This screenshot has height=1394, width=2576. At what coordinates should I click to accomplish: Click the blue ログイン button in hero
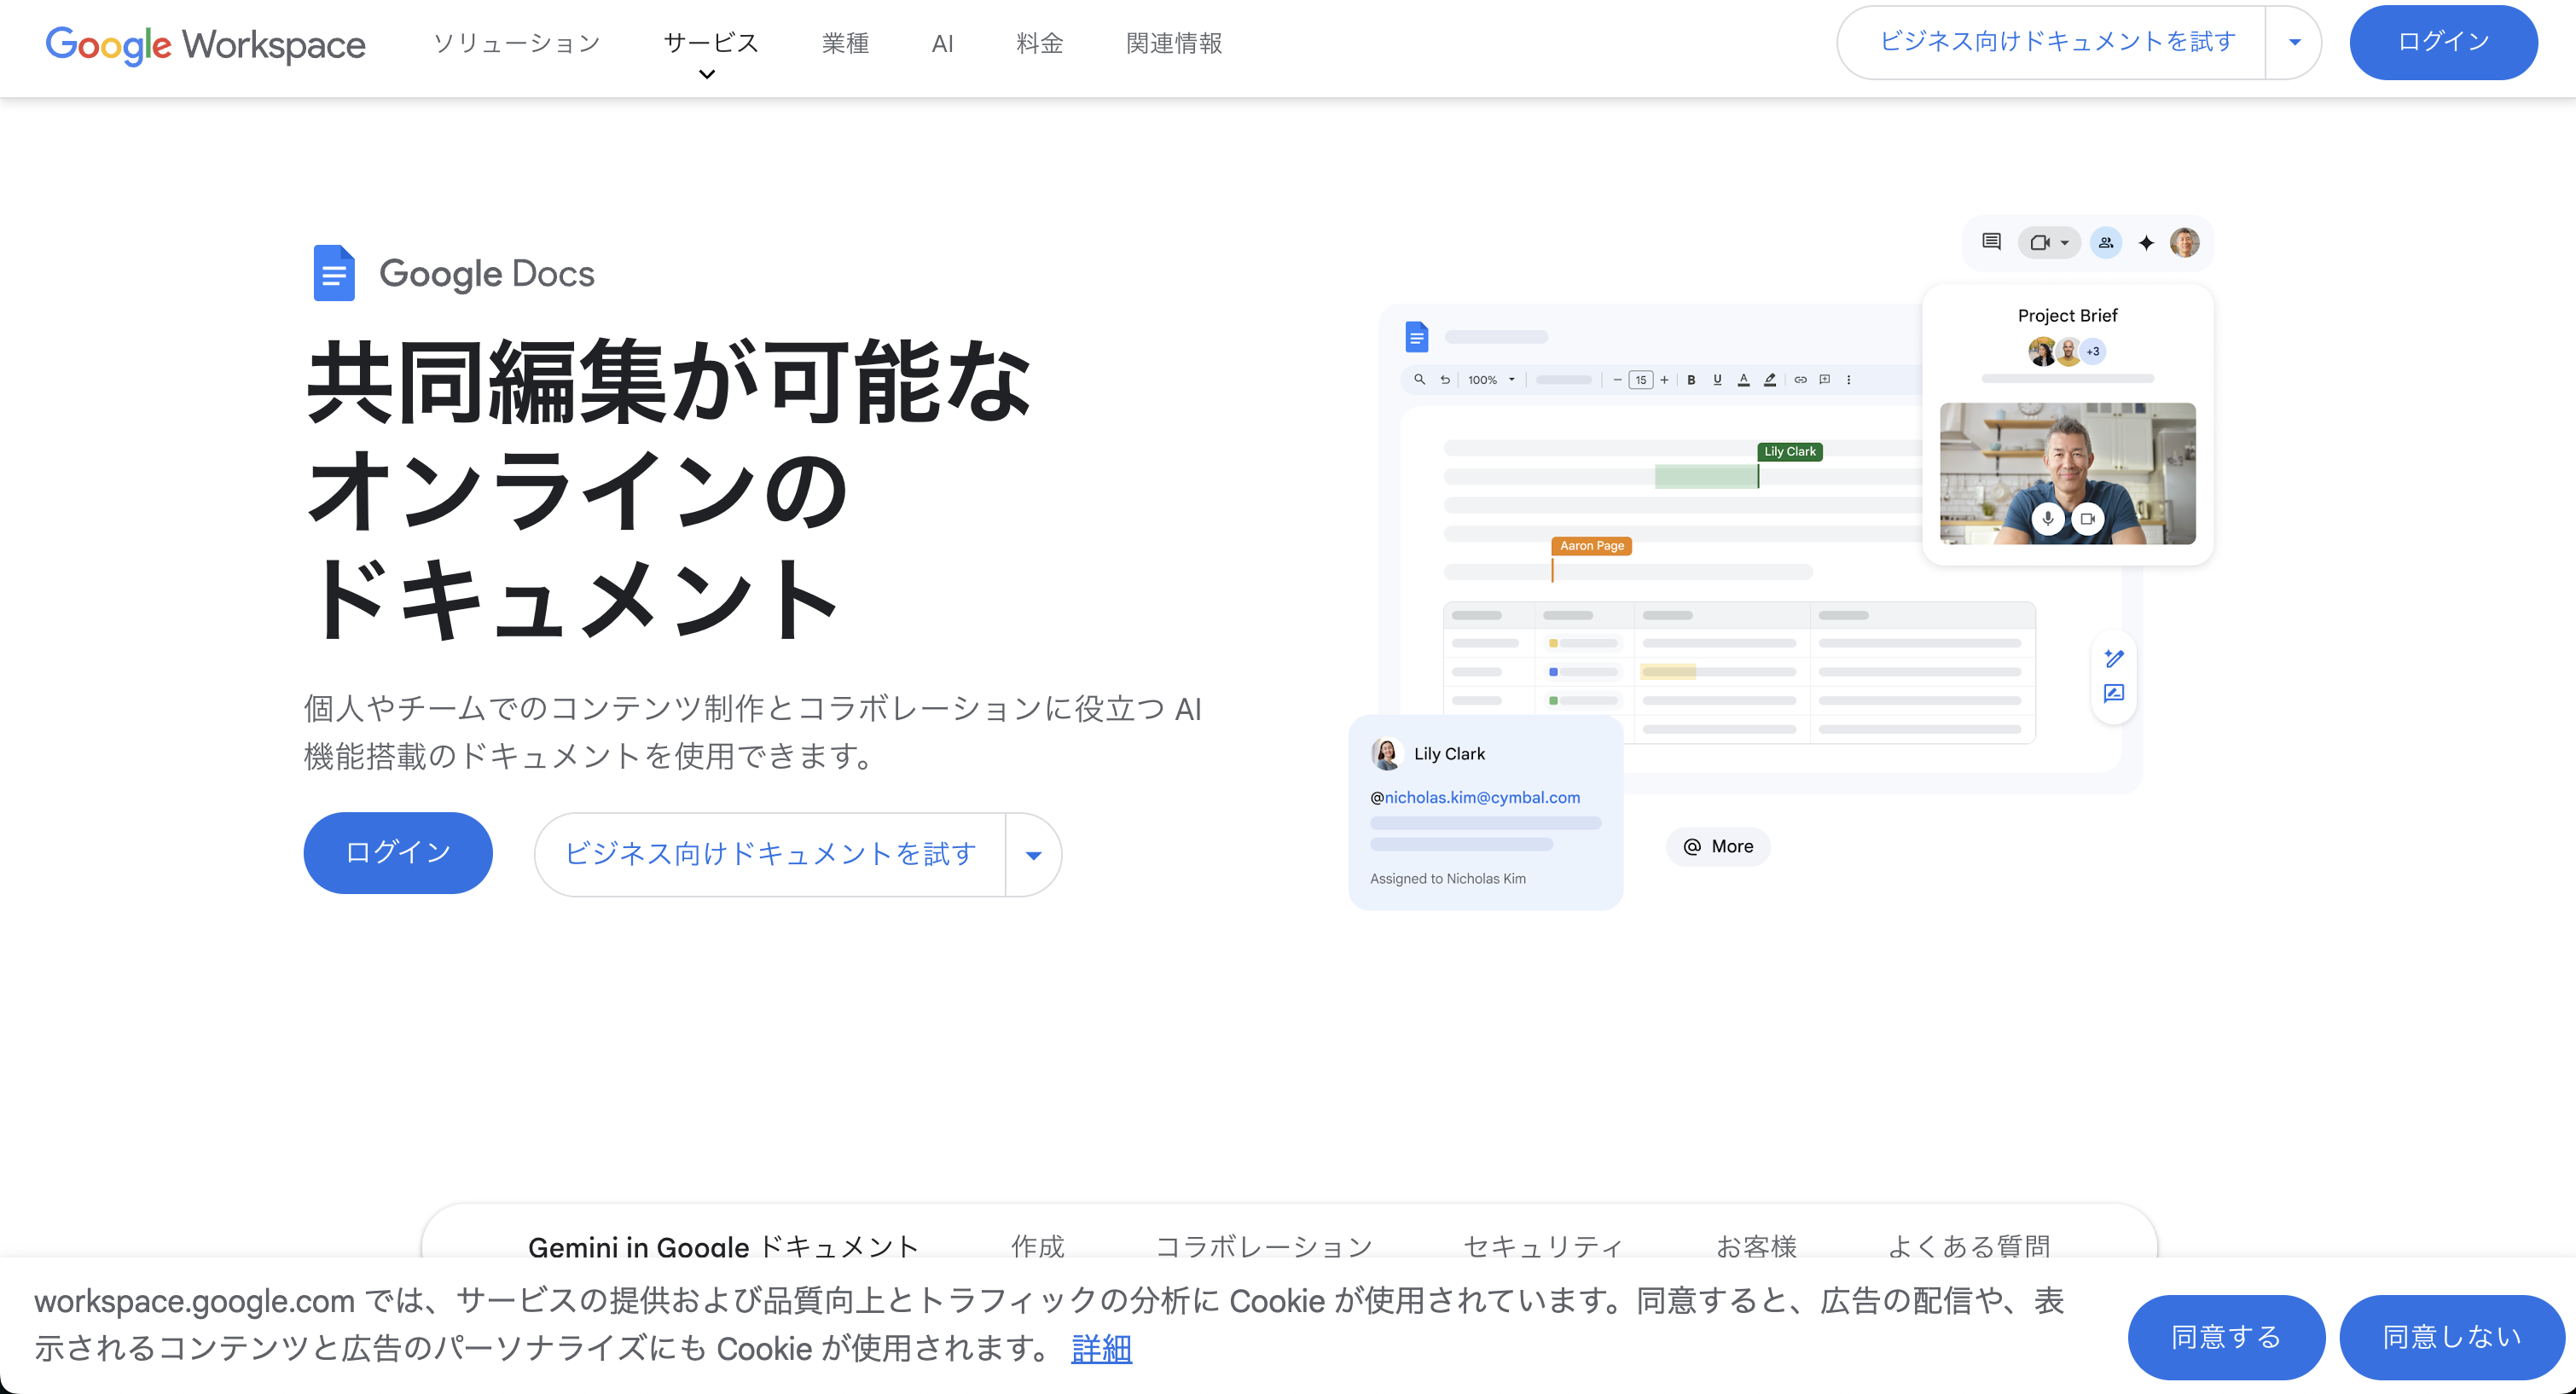point(398,853)
